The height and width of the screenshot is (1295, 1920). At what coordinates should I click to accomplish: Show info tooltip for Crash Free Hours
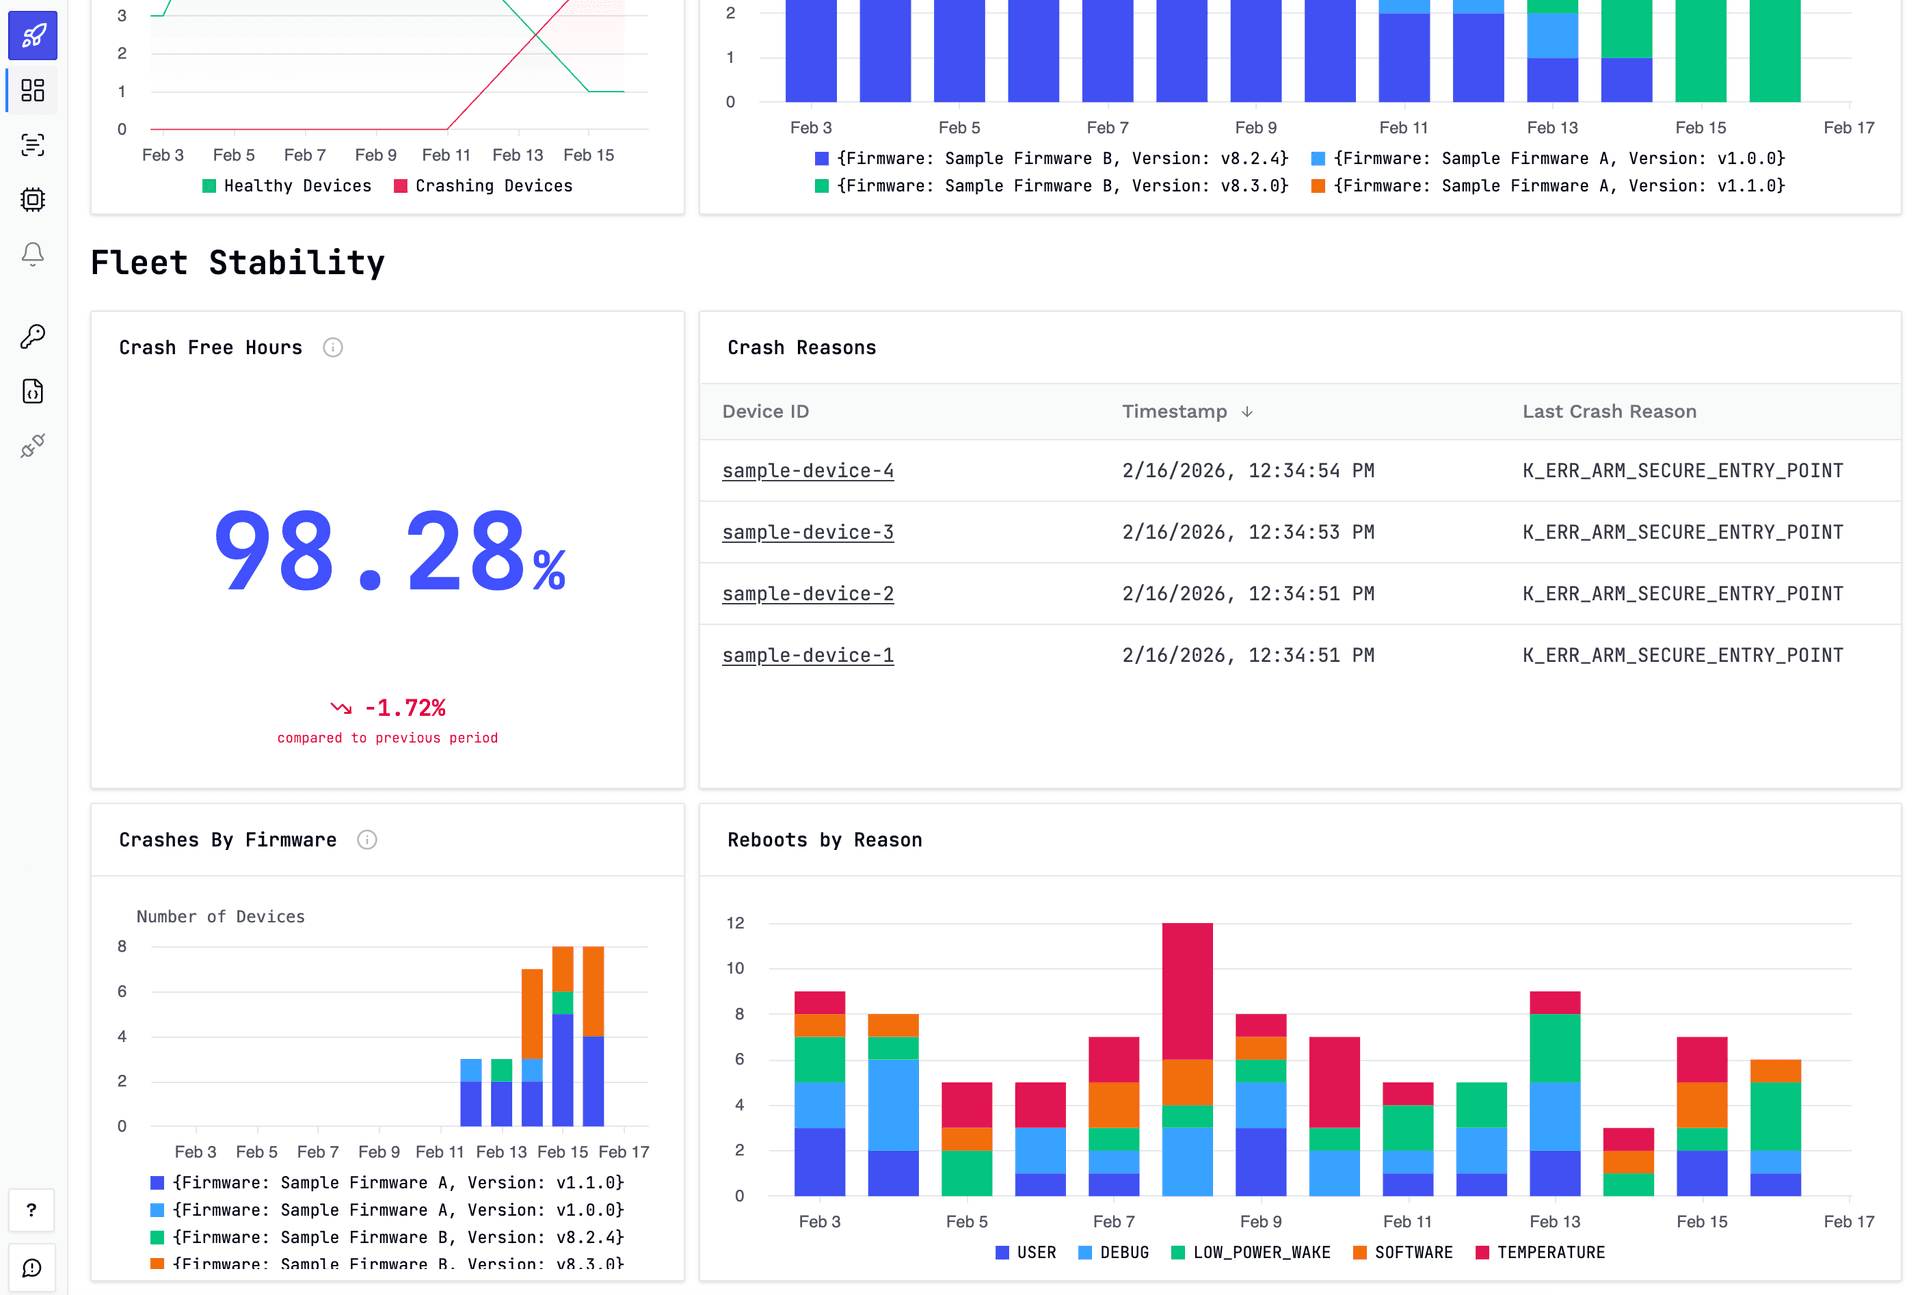pos(333,347)
